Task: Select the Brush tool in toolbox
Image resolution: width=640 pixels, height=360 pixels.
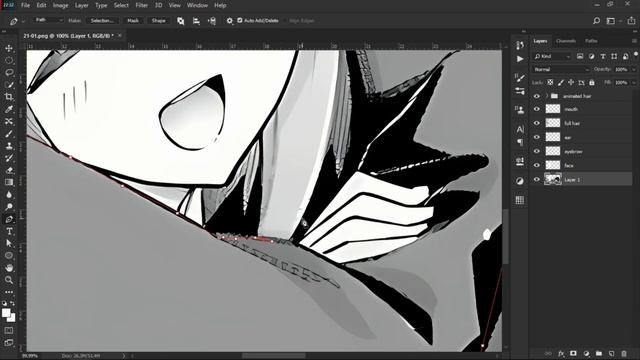Action: tap(9, 134)
